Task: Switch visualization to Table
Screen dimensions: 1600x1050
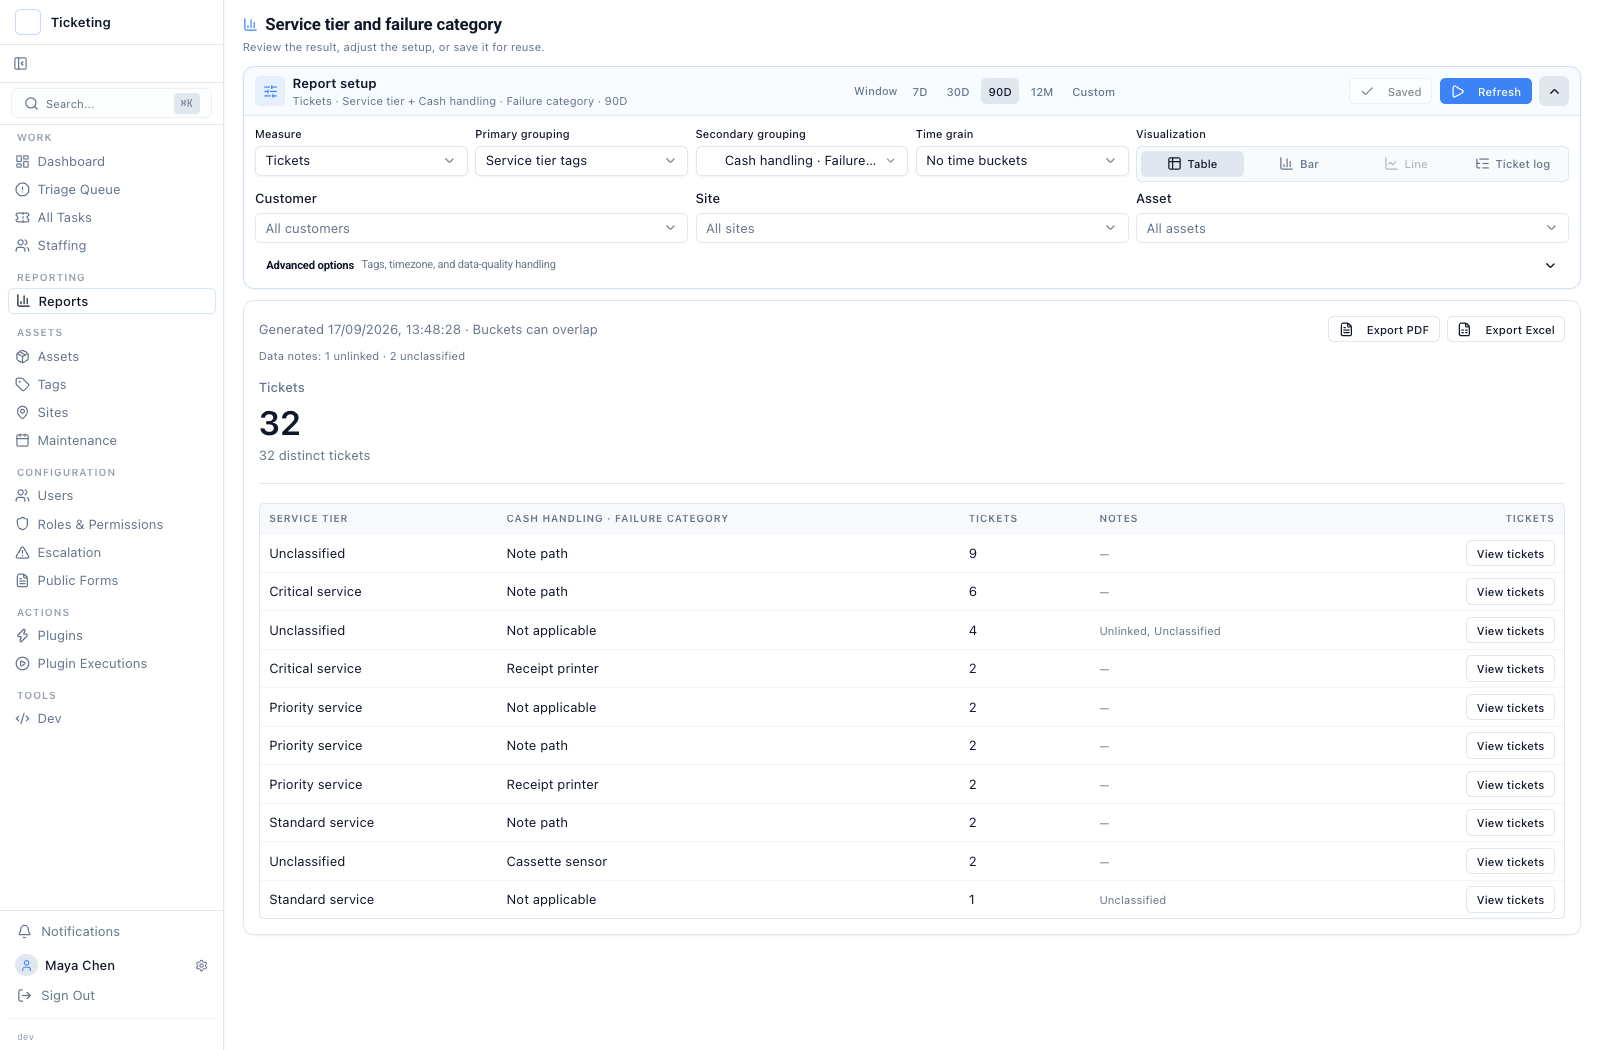Action: click(1192, 164)
